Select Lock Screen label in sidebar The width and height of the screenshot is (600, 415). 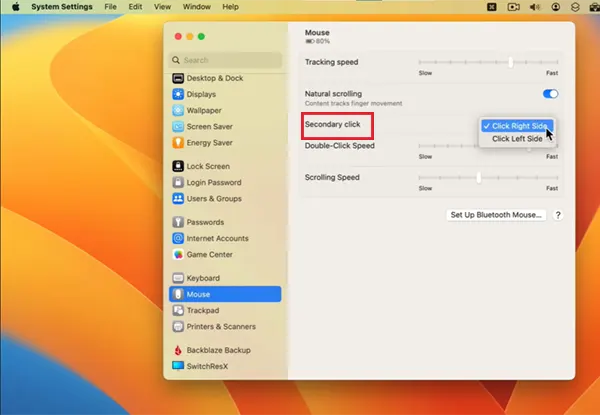tap(208, 166)
